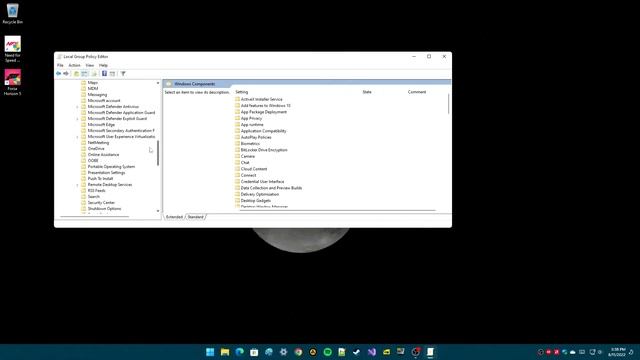Click the tree pane scroll-down arrow
Image resolution: width=640 pixels, height=360 pixels.
(x=158, y=211)
